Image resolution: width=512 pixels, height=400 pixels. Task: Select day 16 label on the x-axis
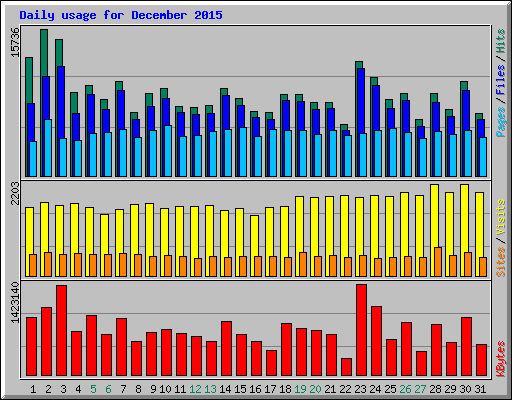[255, 389]
